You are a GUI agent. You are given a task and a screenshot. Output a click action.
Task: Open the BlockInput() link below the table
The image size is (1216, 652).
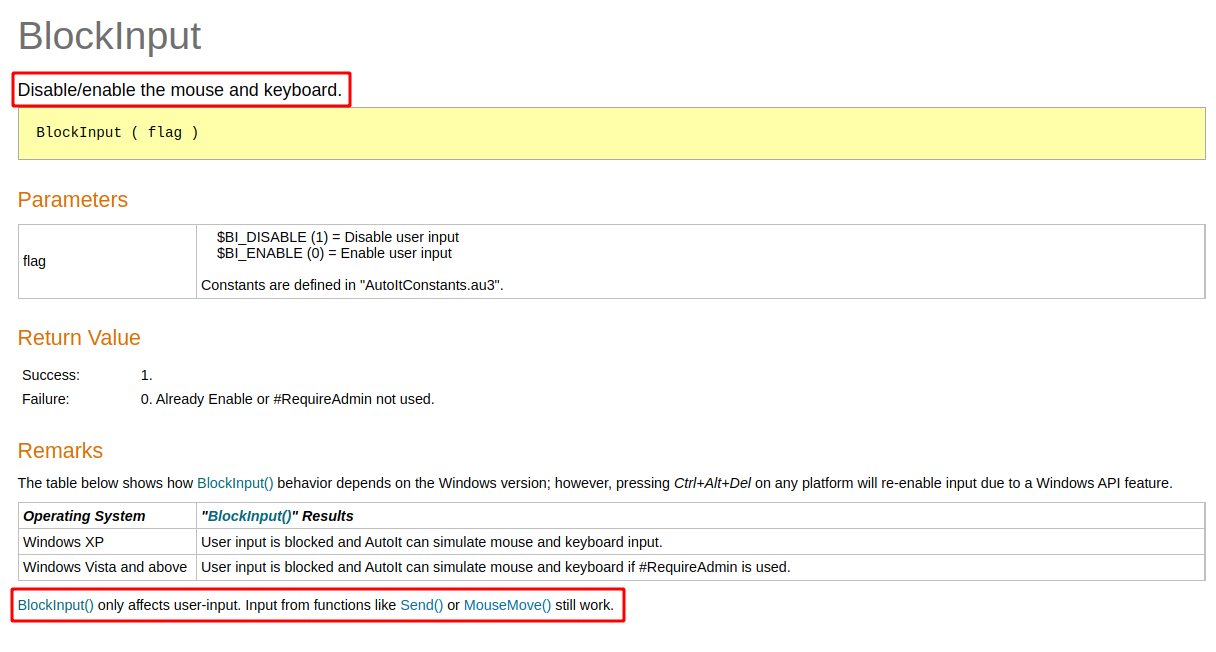(56, 605)
